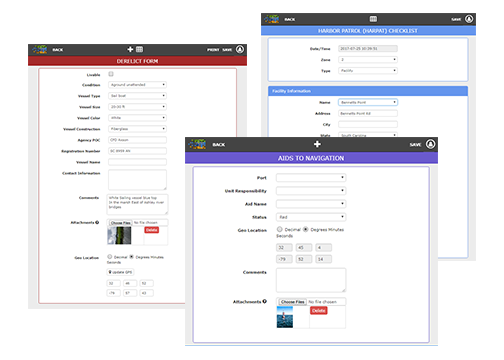Click the plus icon in Aids to Navigation header

click(317, 144)
